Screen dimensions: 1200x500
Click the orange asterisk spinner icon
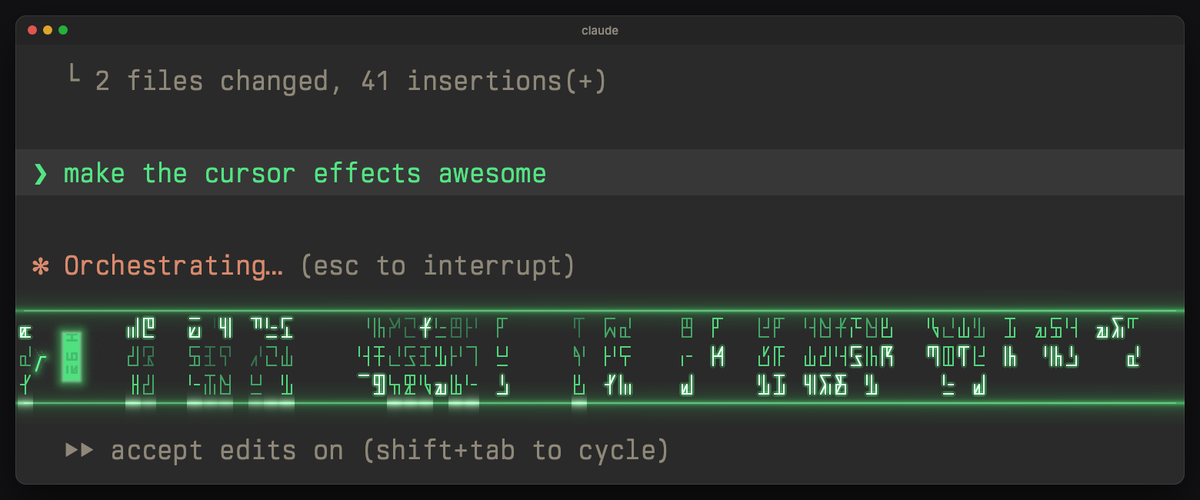(40, 266)
